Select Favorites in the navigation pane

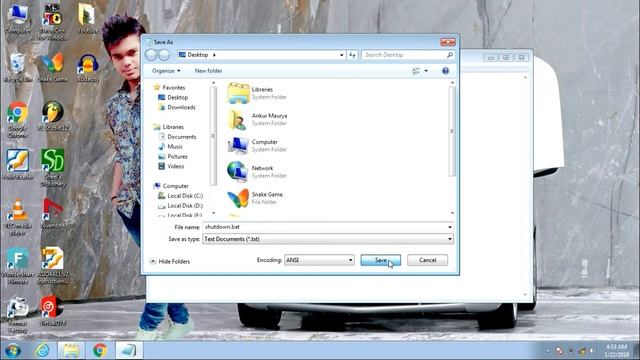pos(169,87)
